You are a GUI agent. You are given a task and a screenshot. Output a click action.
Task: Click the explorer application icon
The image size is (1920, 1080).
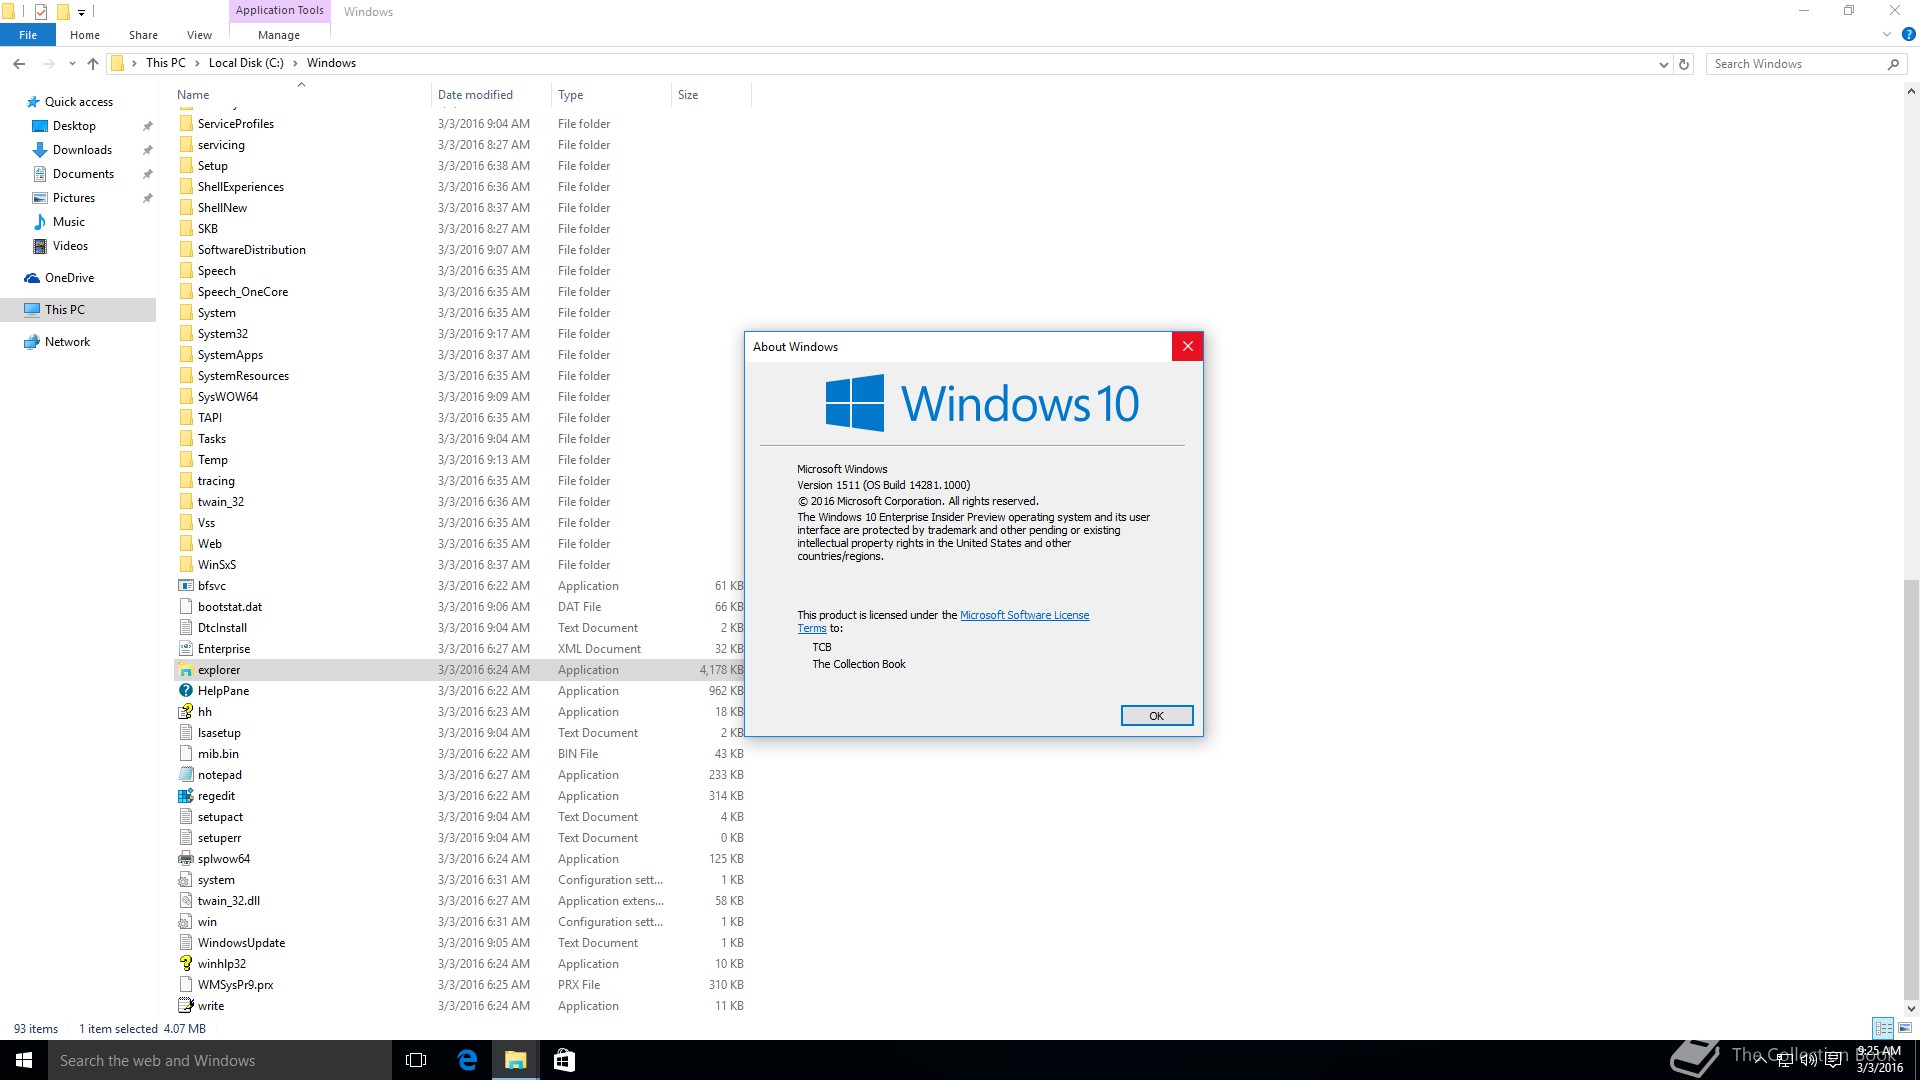[185, 670]
